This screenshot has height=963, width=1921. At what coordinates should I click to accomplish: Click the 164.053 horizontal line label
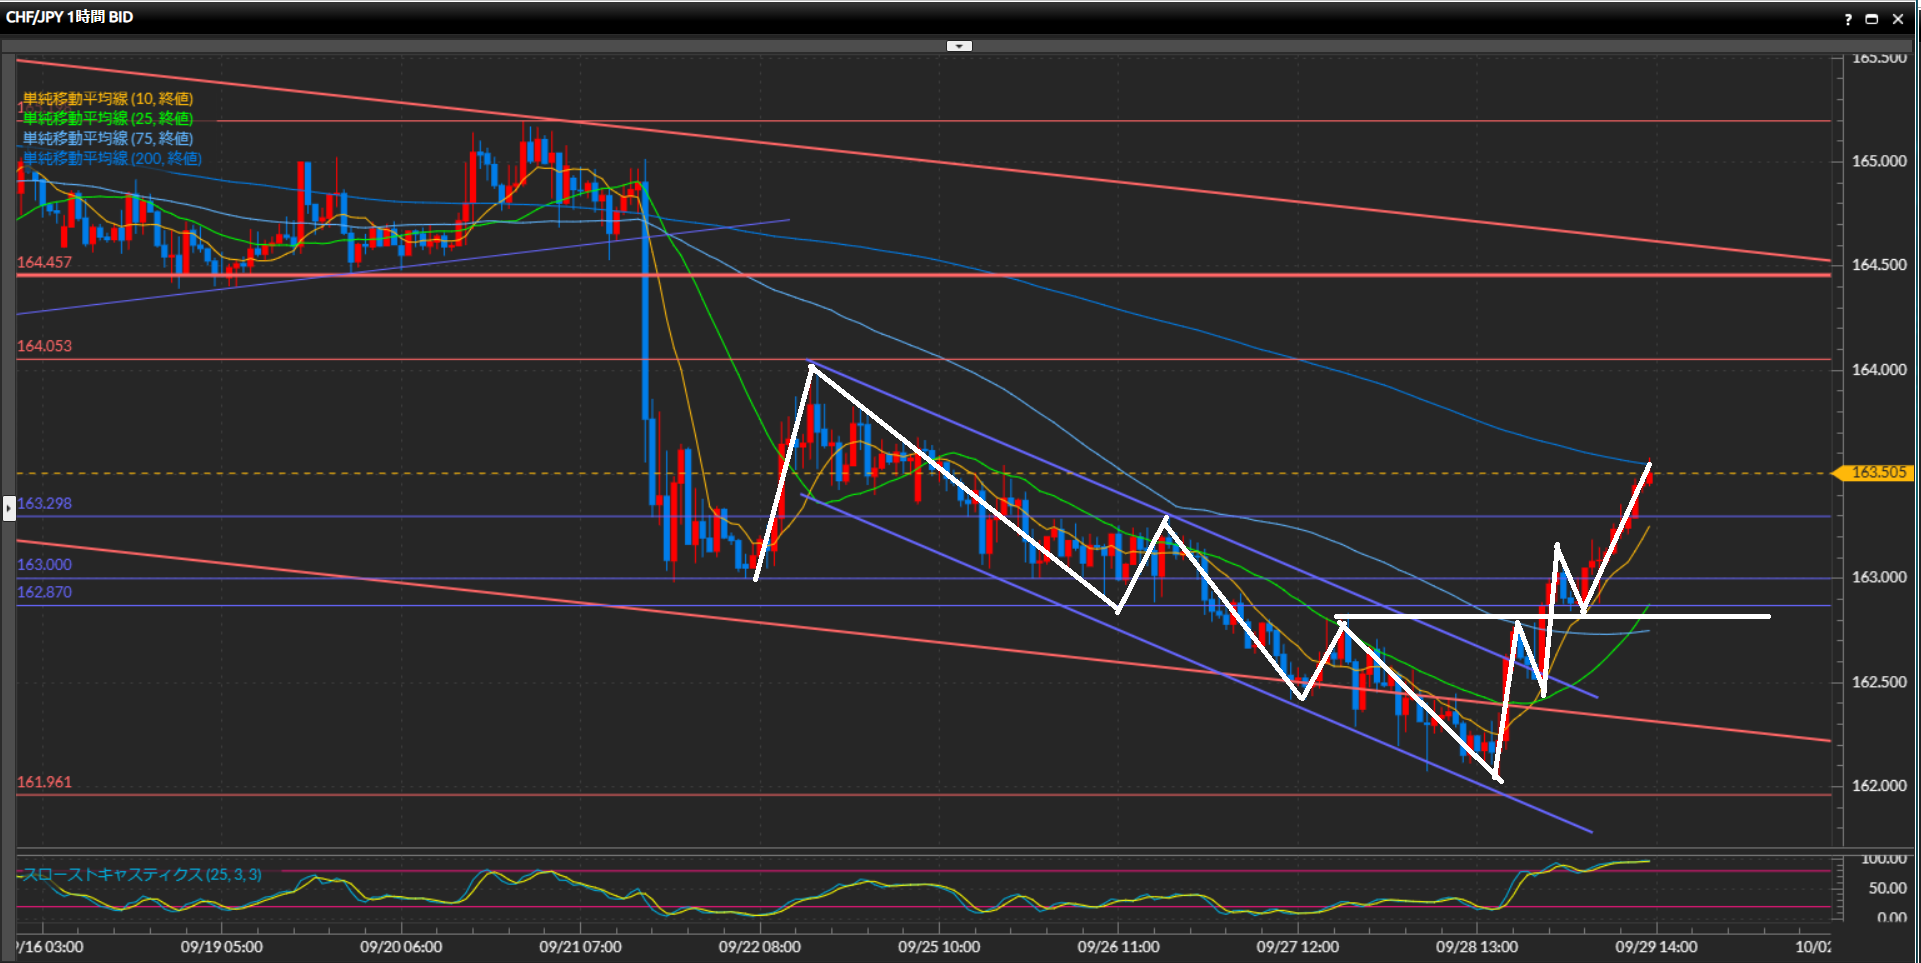[x=45, y=346]
